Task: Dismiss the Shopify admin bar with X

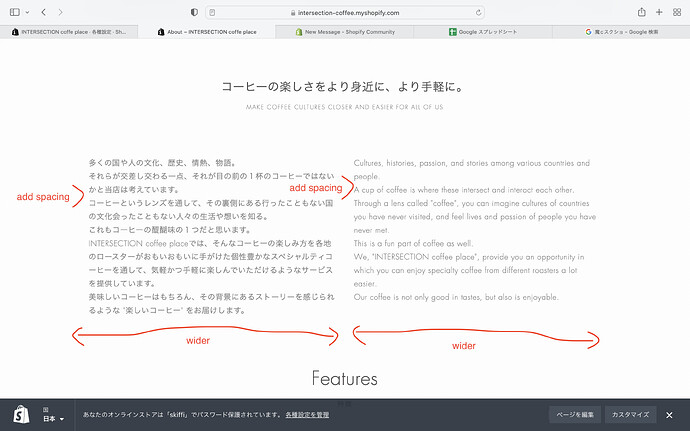Action: pyautogui.click(x=669, y=415)
